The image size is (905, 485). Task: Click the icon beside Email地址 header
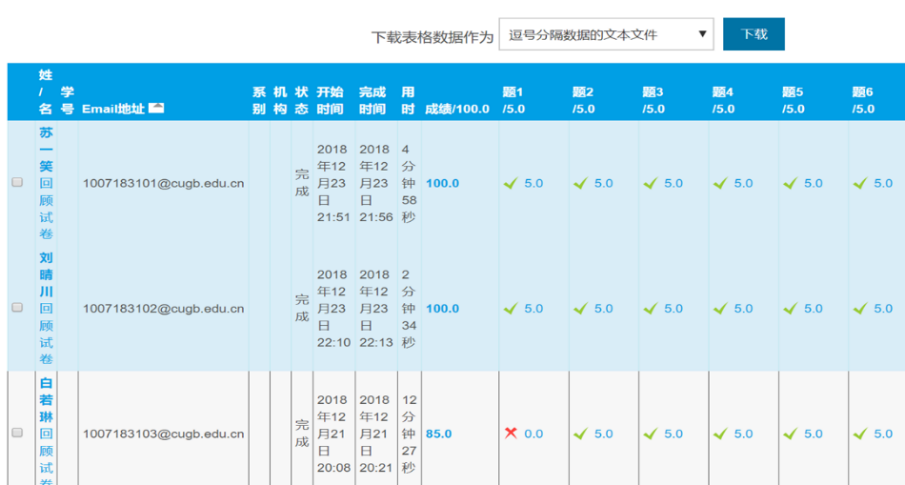tap(156, 108)
